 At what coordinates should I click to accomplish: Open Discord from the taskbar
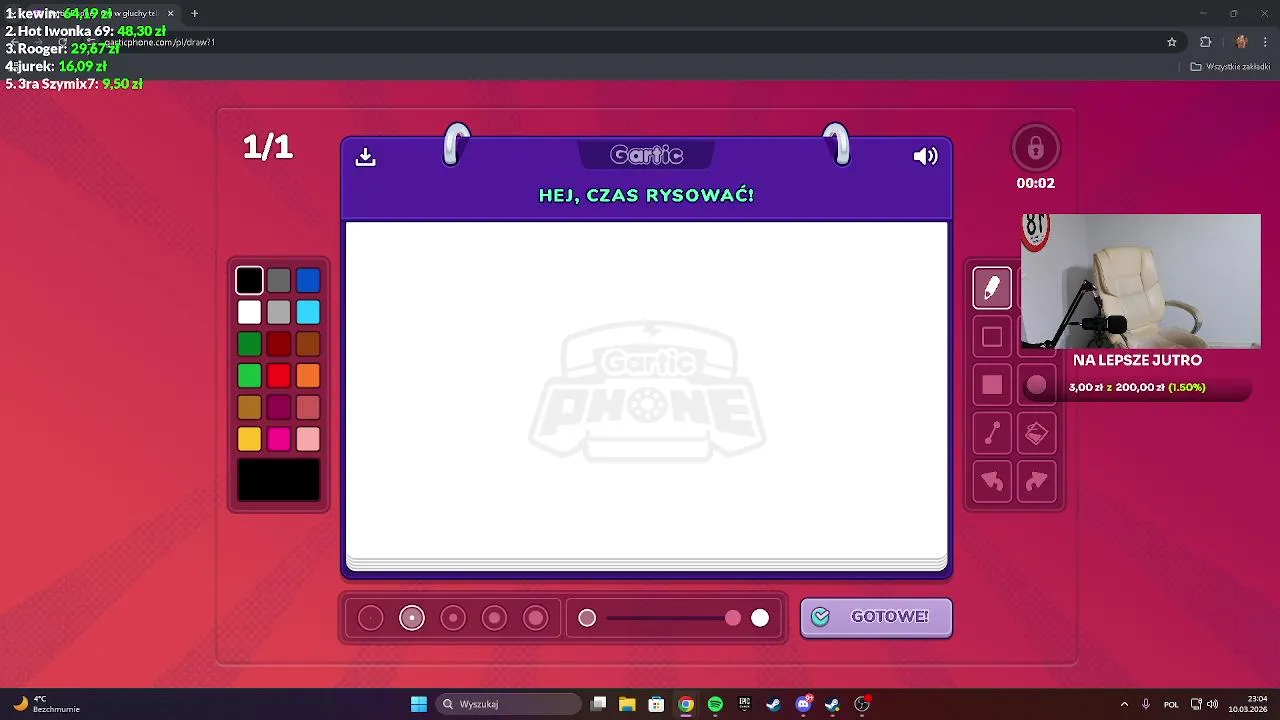tap(803, 704)
